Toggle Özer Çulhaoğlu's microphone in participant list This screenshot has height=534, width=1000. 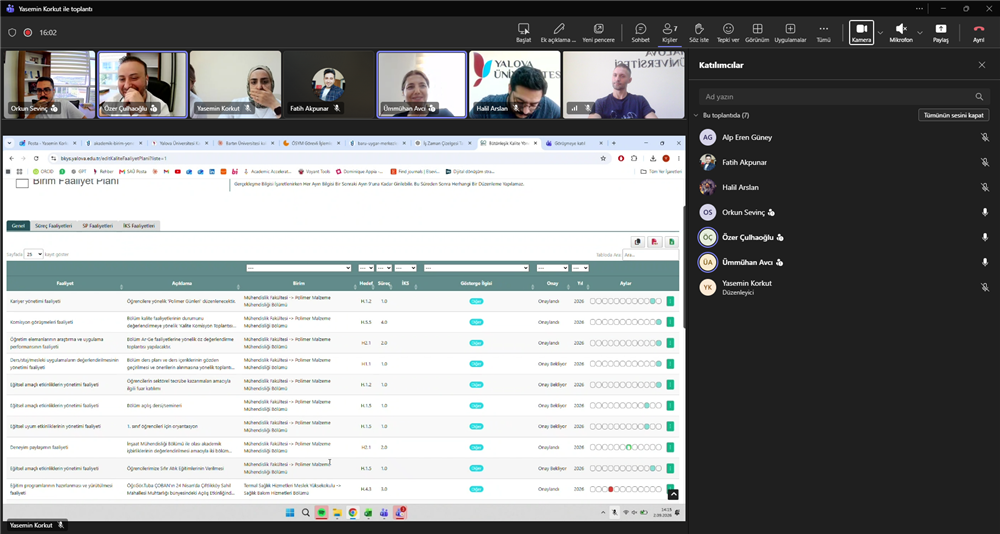tap(985, 237)
